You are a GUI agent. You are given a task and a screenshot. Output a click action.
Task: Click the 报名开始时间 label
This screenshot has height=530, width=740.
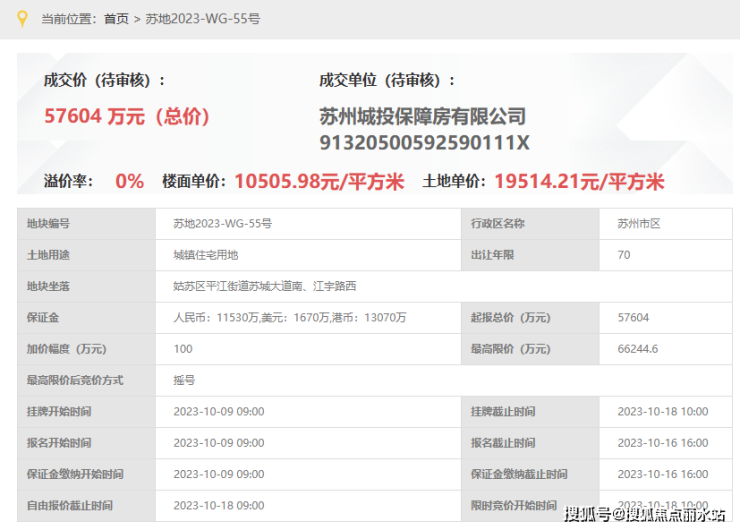click(59, 443)
